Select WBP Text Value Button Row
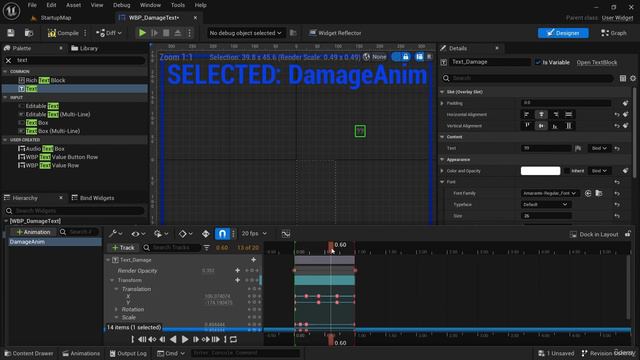This screenshot has height=360, width=640. tap(58, 157)
